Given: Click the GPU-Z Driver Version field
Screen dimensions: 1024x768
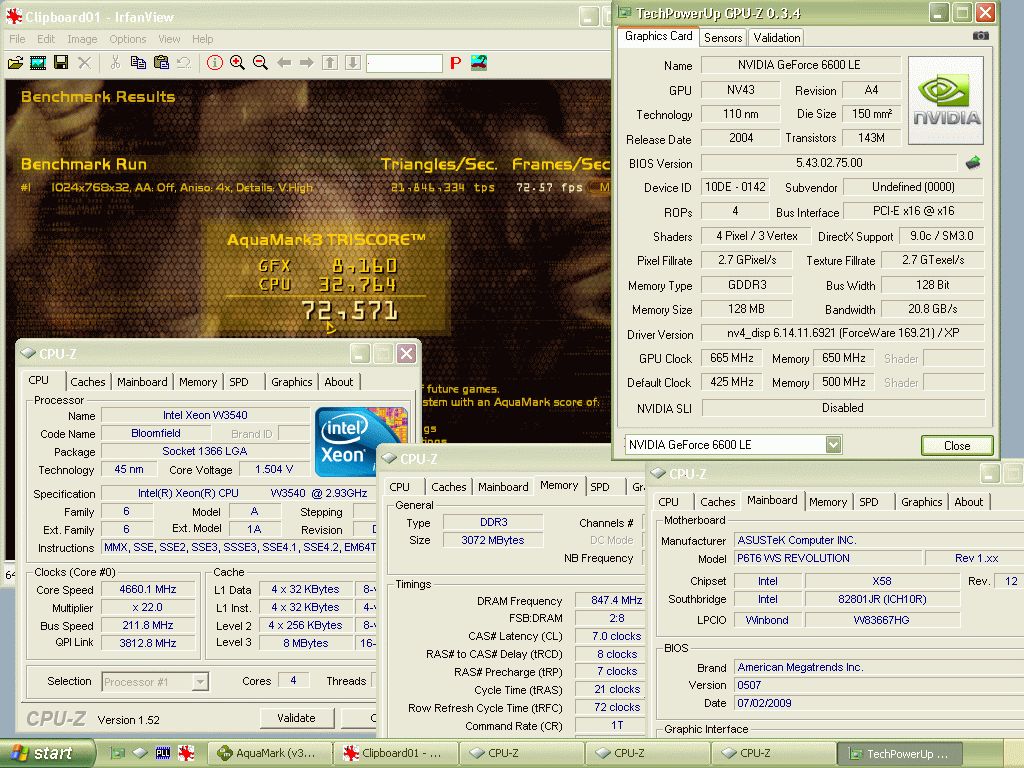Looking at the screenshot, I should [x=842, y=333].
